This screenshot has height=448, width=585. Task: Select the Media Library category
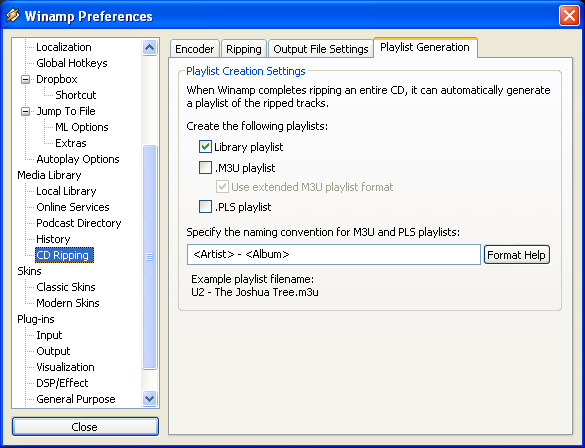tap(49, 175)
